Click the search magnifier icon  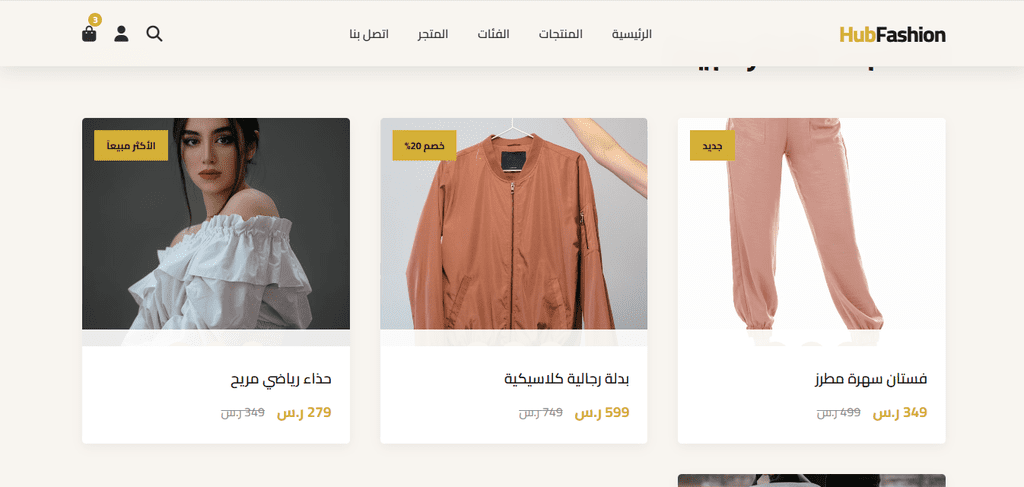point(154,34)
